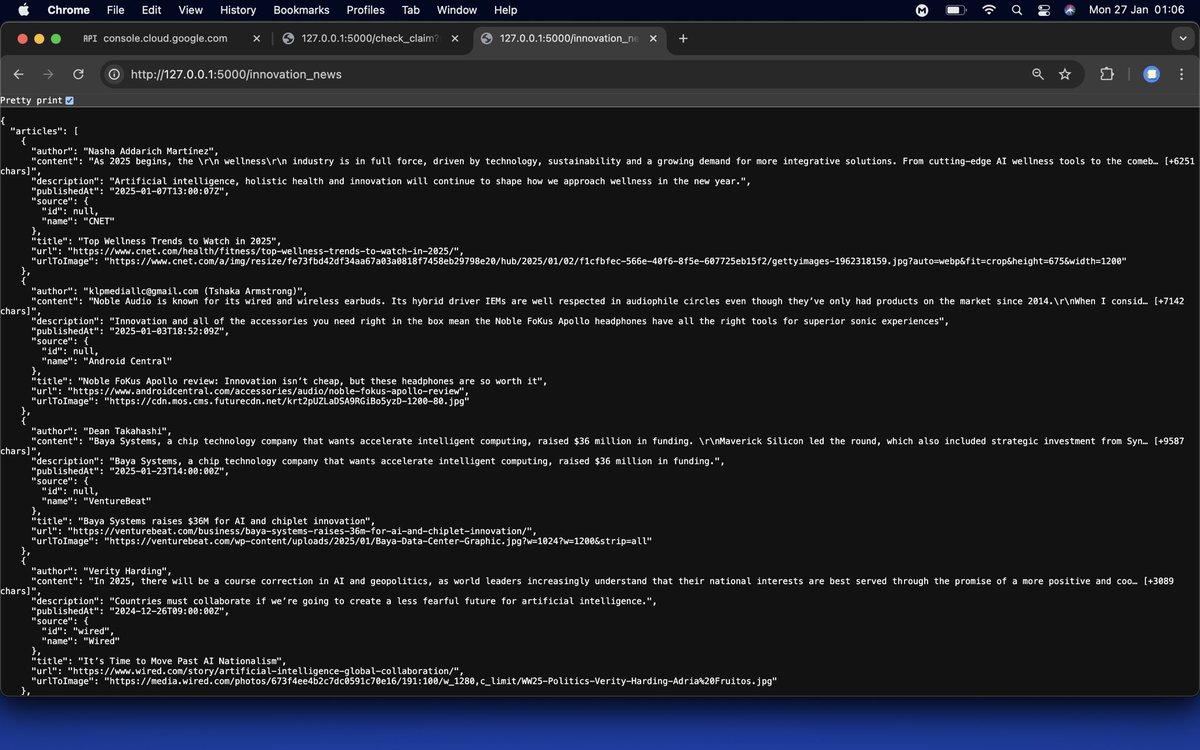
Task: Open the Chrome profile avatar
Action: [x=1151, y=74]
